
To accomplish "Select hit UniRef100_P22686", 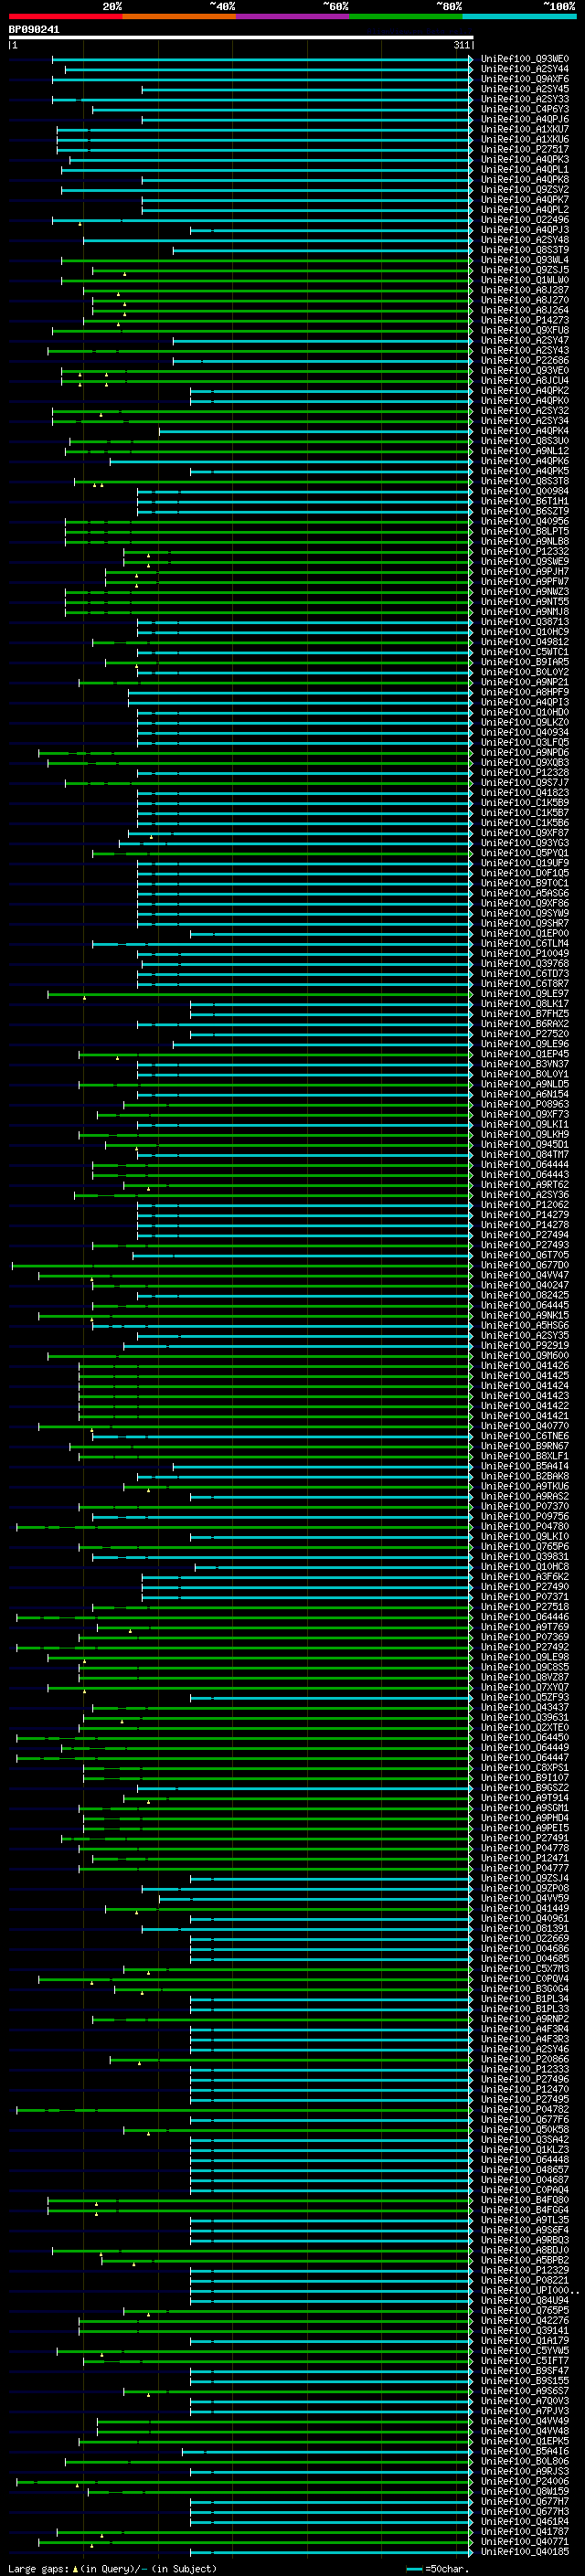I will point(525,360).
